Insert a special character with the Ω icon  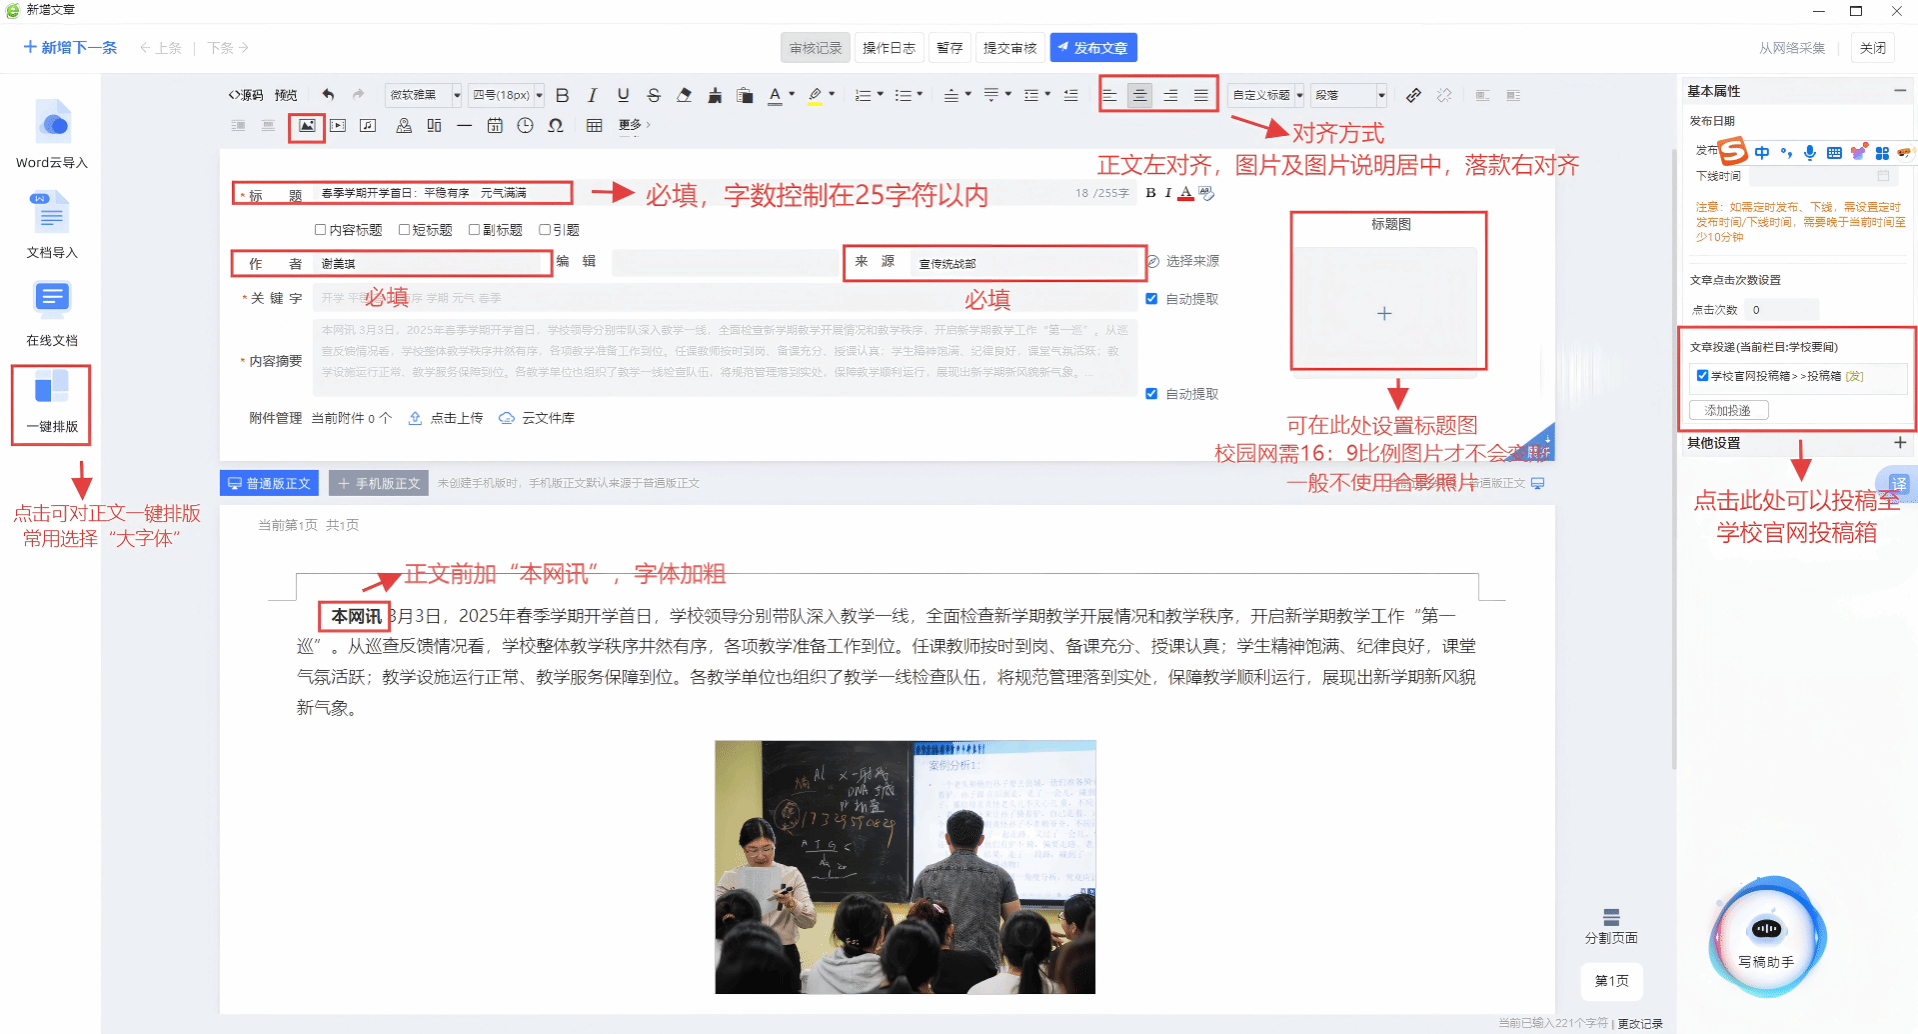pyautogui.click(x=556, y=126)
